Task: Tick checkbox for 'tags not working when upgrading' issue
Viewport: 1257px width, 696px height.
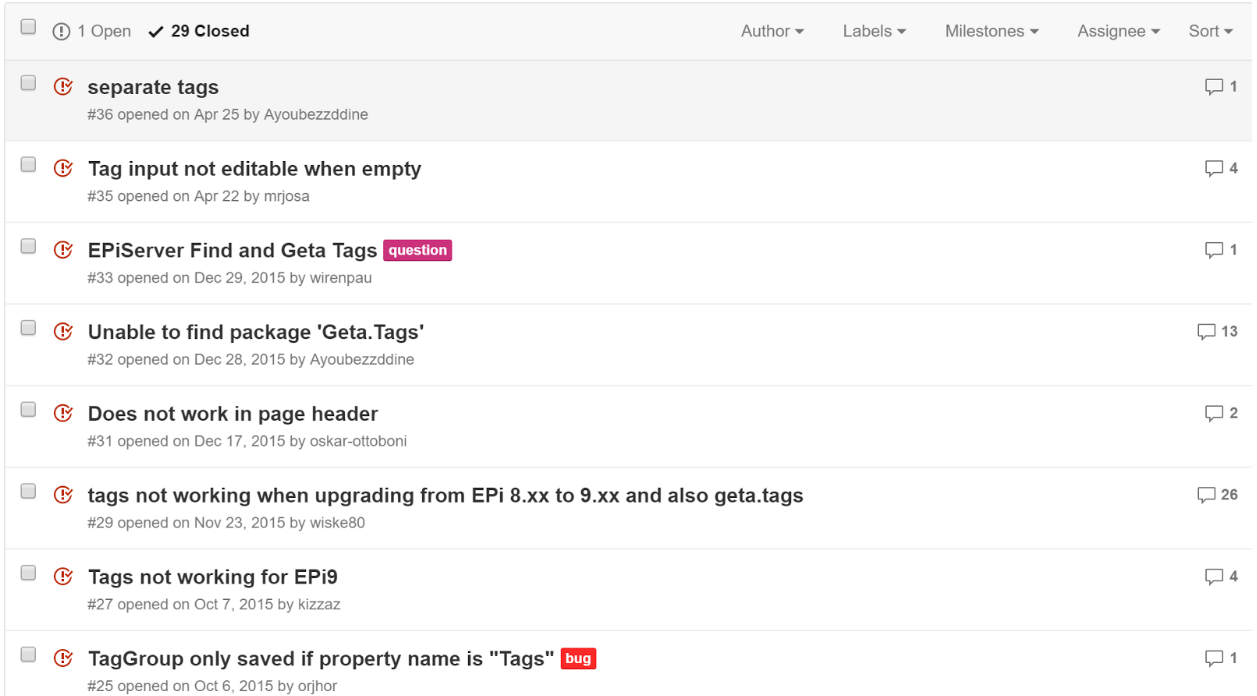Action: [28, 491]
